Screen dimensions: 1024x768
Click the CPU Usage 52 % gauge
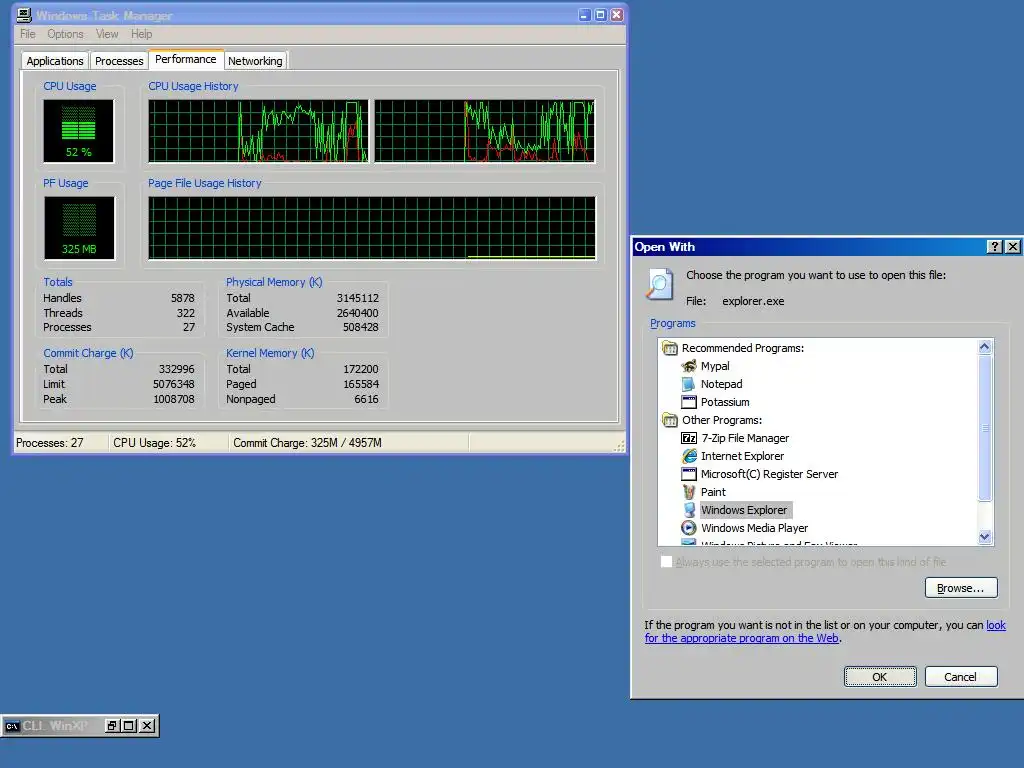click(78, 131)
